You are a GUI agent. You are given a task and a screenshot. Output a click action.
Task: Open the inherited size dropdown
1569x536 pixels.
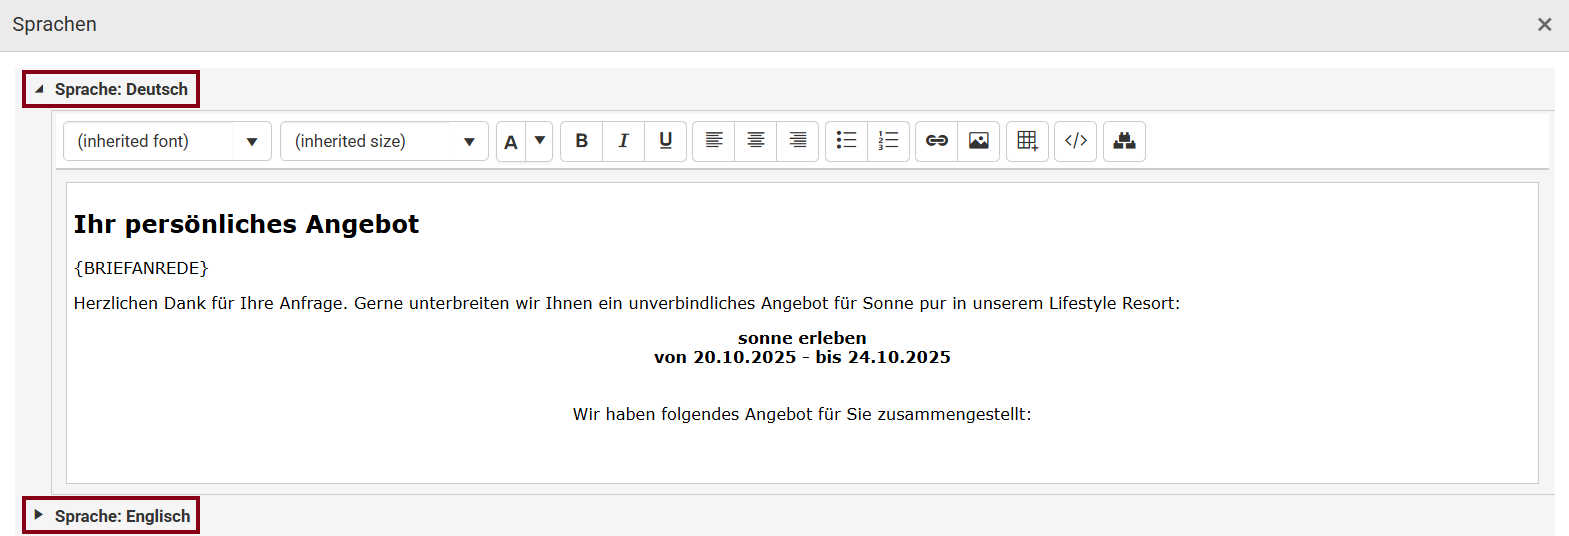pyautogui.click(x=384, y=141)
